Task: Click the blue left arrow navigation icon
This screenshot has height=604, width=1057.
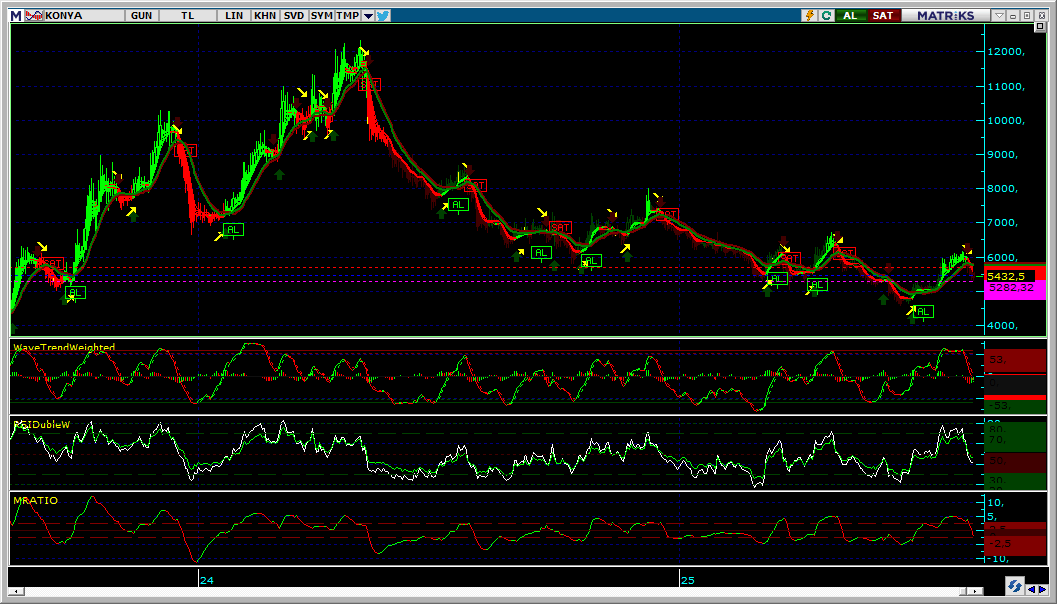Action: [1031, 589]
